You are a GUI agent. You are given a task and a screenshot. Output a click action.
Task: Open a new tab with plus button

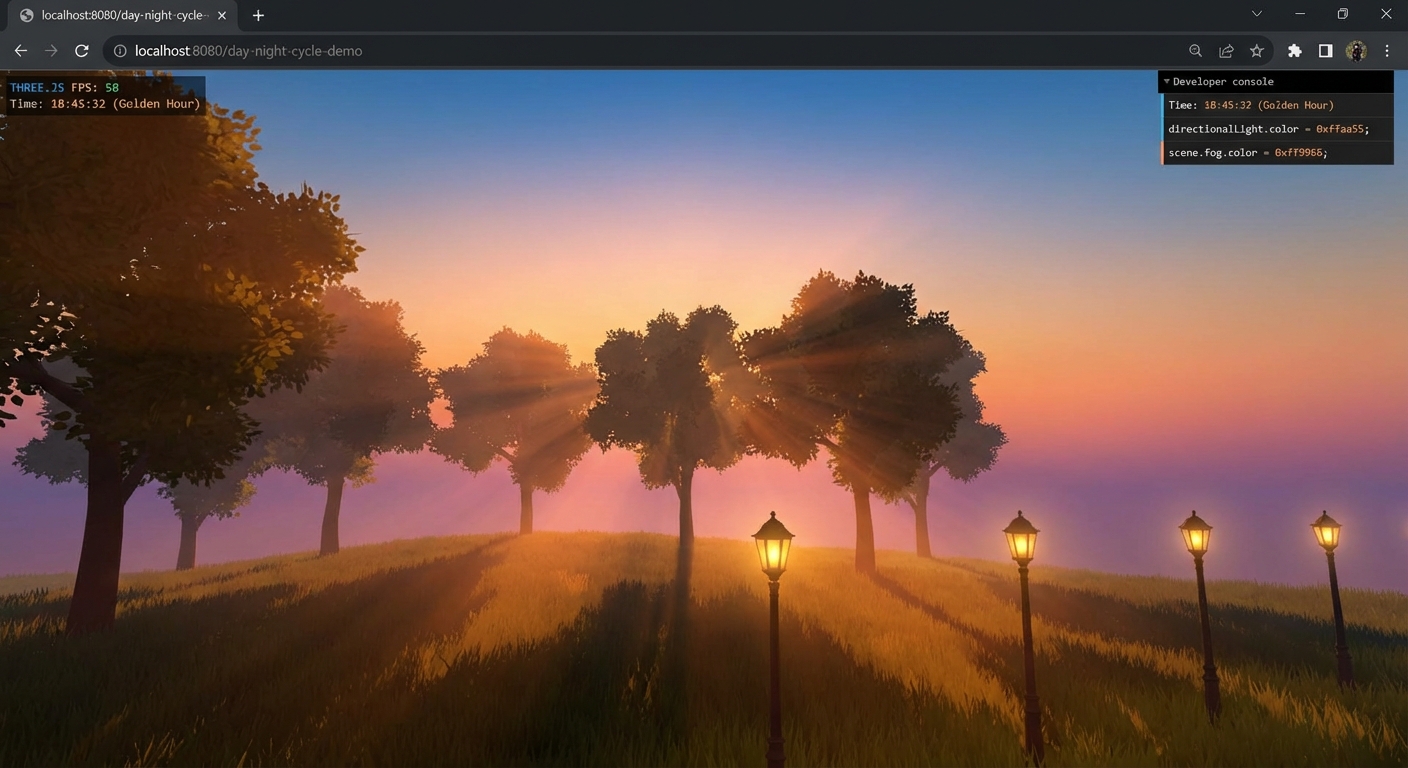click(258, 15)
